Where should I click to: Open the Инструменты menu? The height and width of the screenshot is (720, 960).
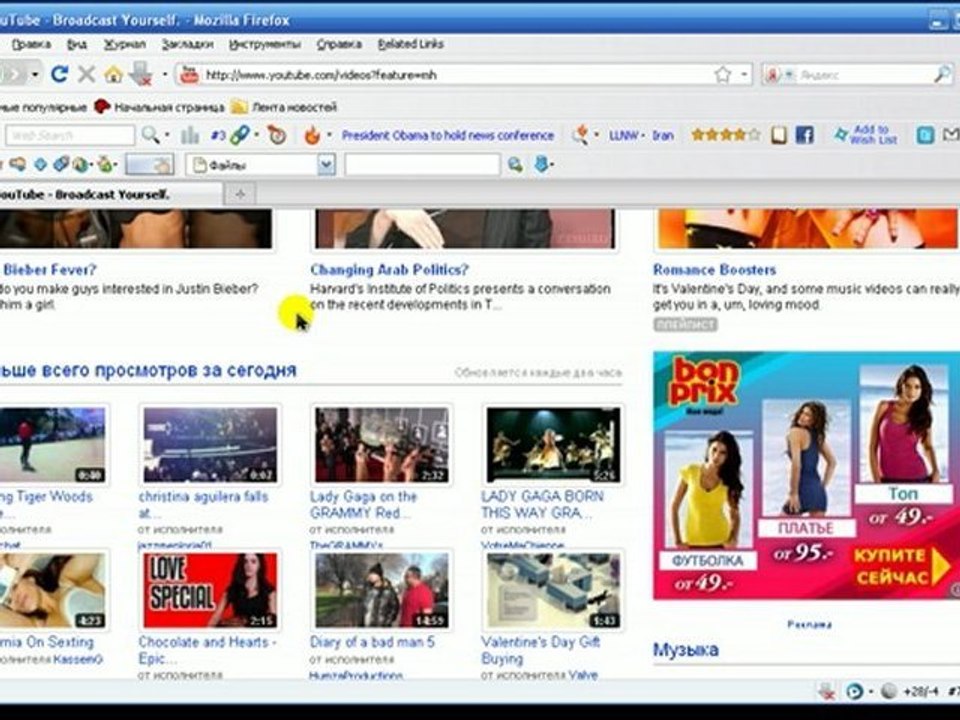click(x=264, y=44)
